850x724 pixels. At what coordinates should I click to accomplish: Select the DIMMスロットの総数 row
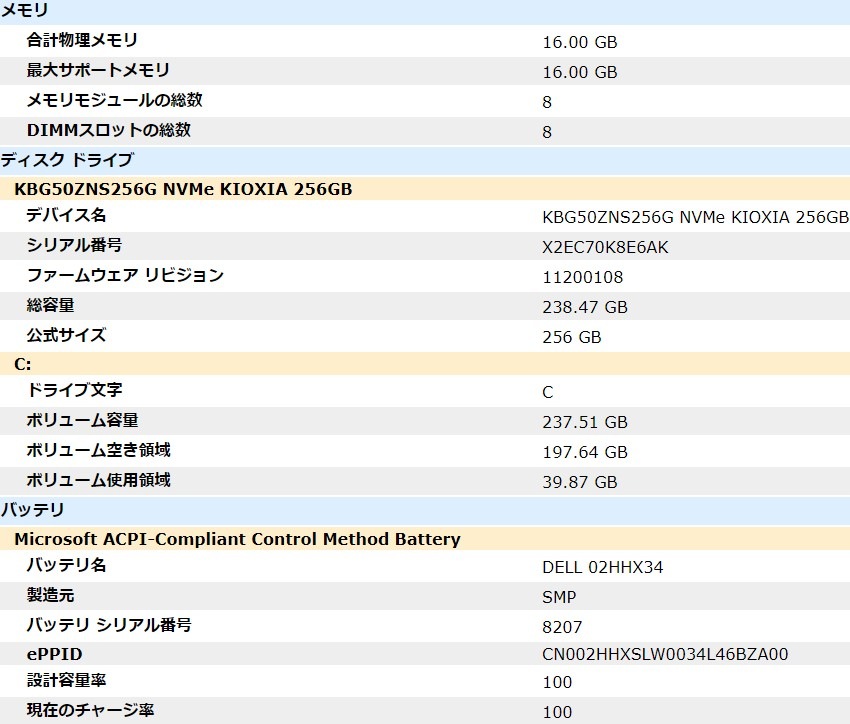(x=300, y=130)
